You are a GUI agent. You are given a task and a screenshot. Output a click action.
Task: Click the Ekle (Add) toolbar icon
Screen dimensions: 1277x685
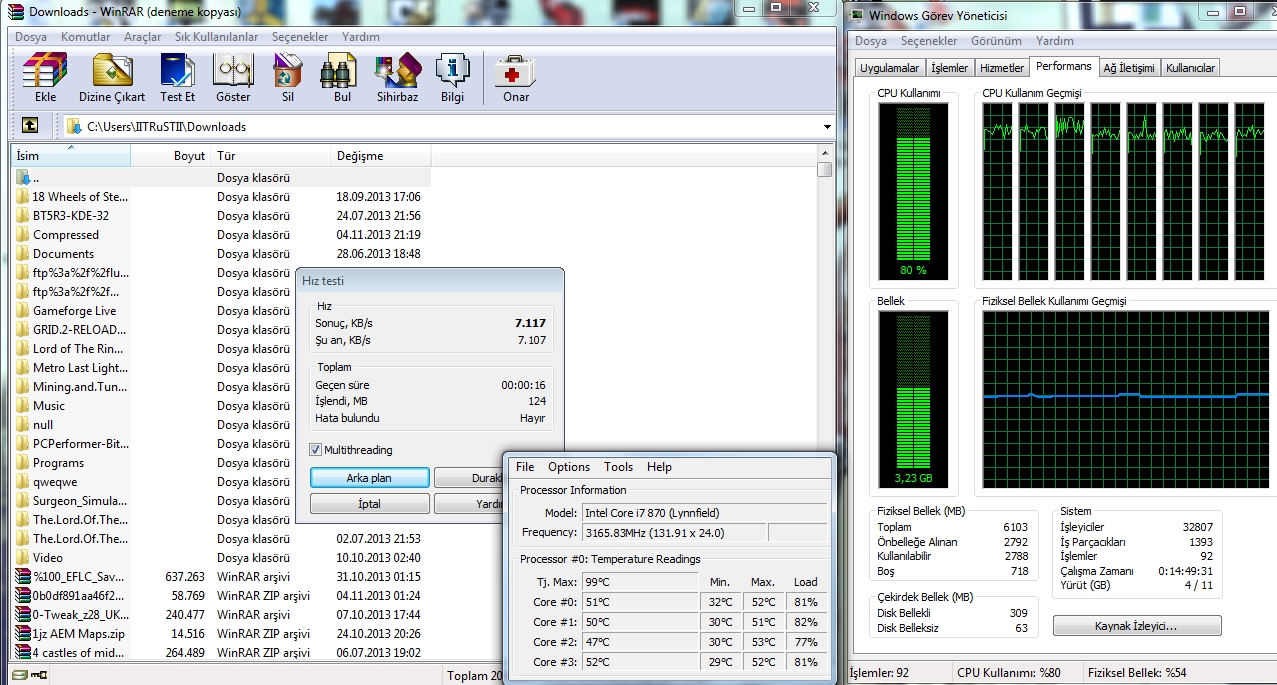coord(45,71)
